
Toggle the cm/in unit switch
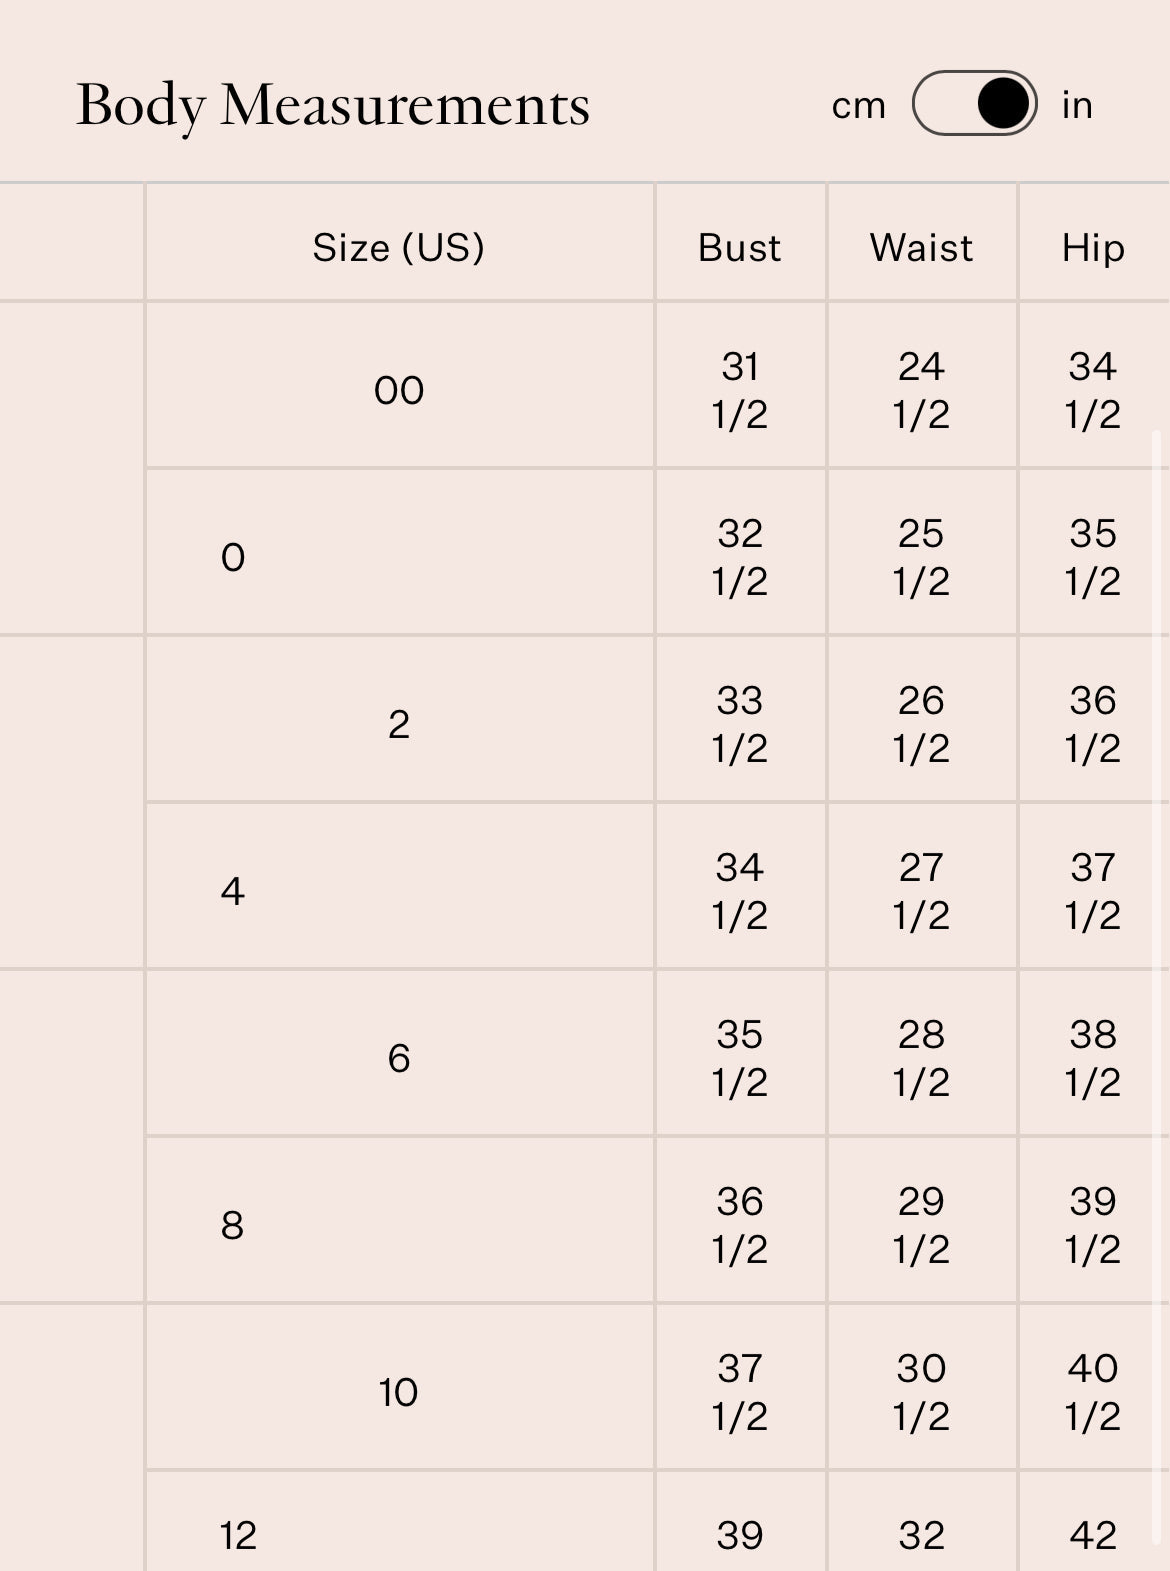point(974,103)
